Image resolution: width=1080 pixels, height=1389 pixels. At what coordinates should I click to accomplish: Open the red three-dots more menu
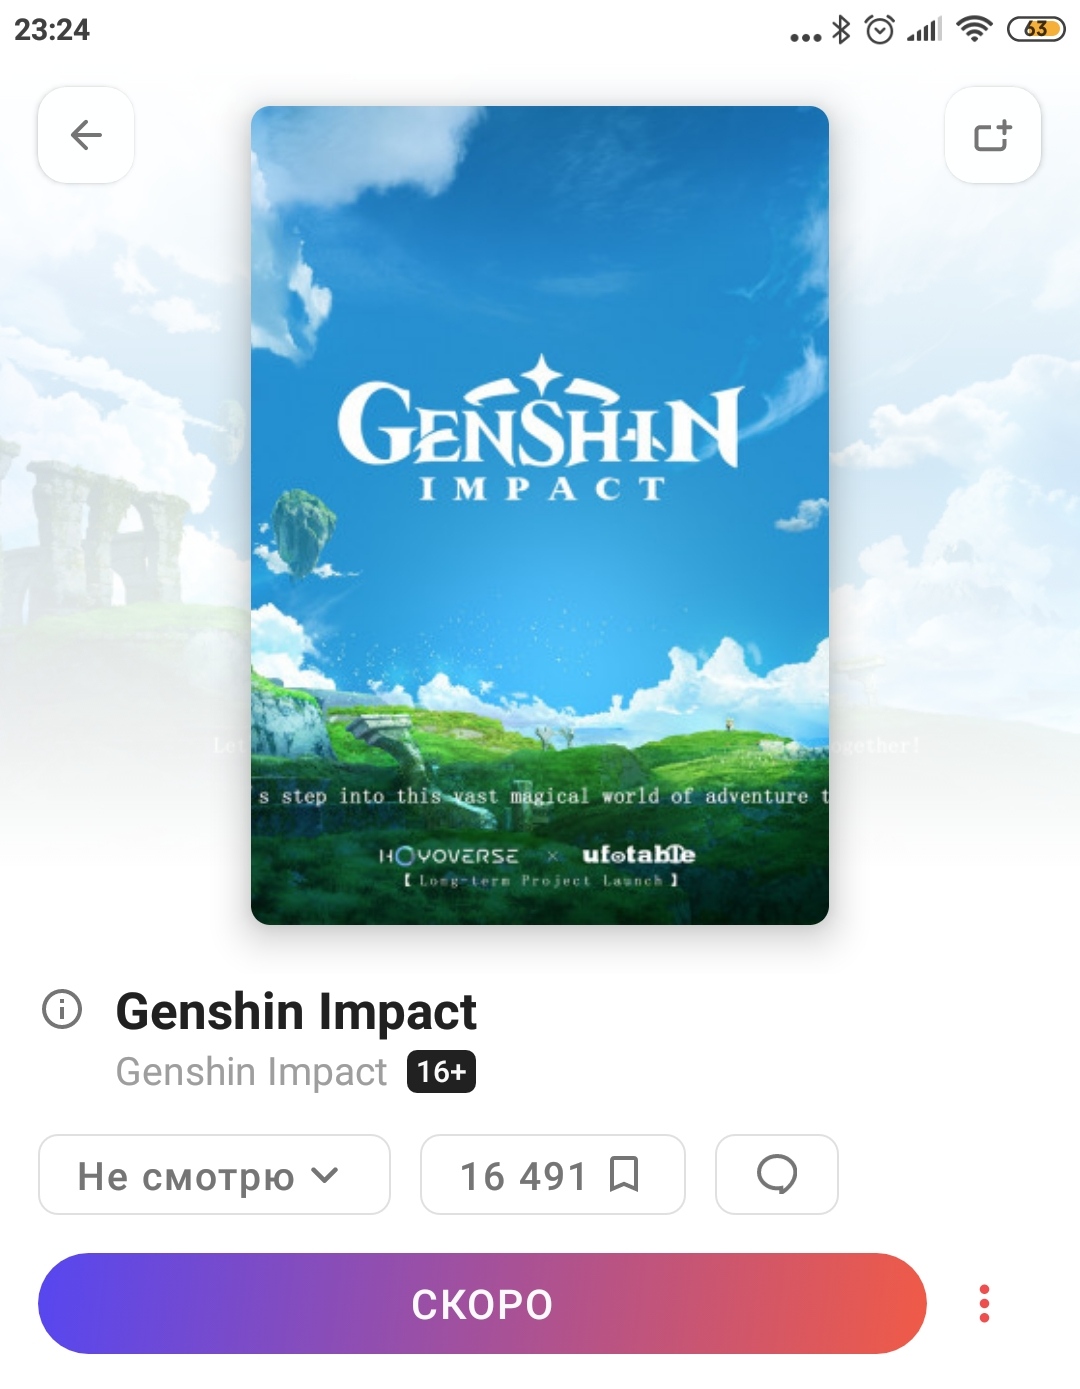pyautogui.click(x=984, y=1303)
